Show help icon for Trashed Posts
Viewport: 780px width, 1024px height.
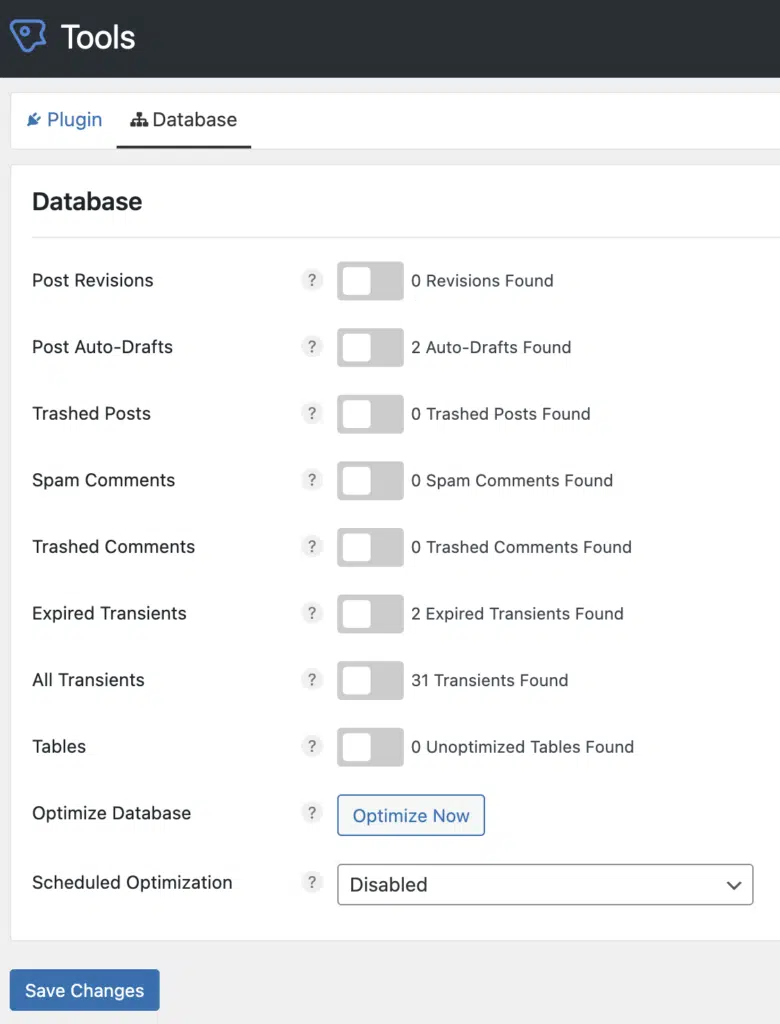pyautogui.click(x=312, y=413)
